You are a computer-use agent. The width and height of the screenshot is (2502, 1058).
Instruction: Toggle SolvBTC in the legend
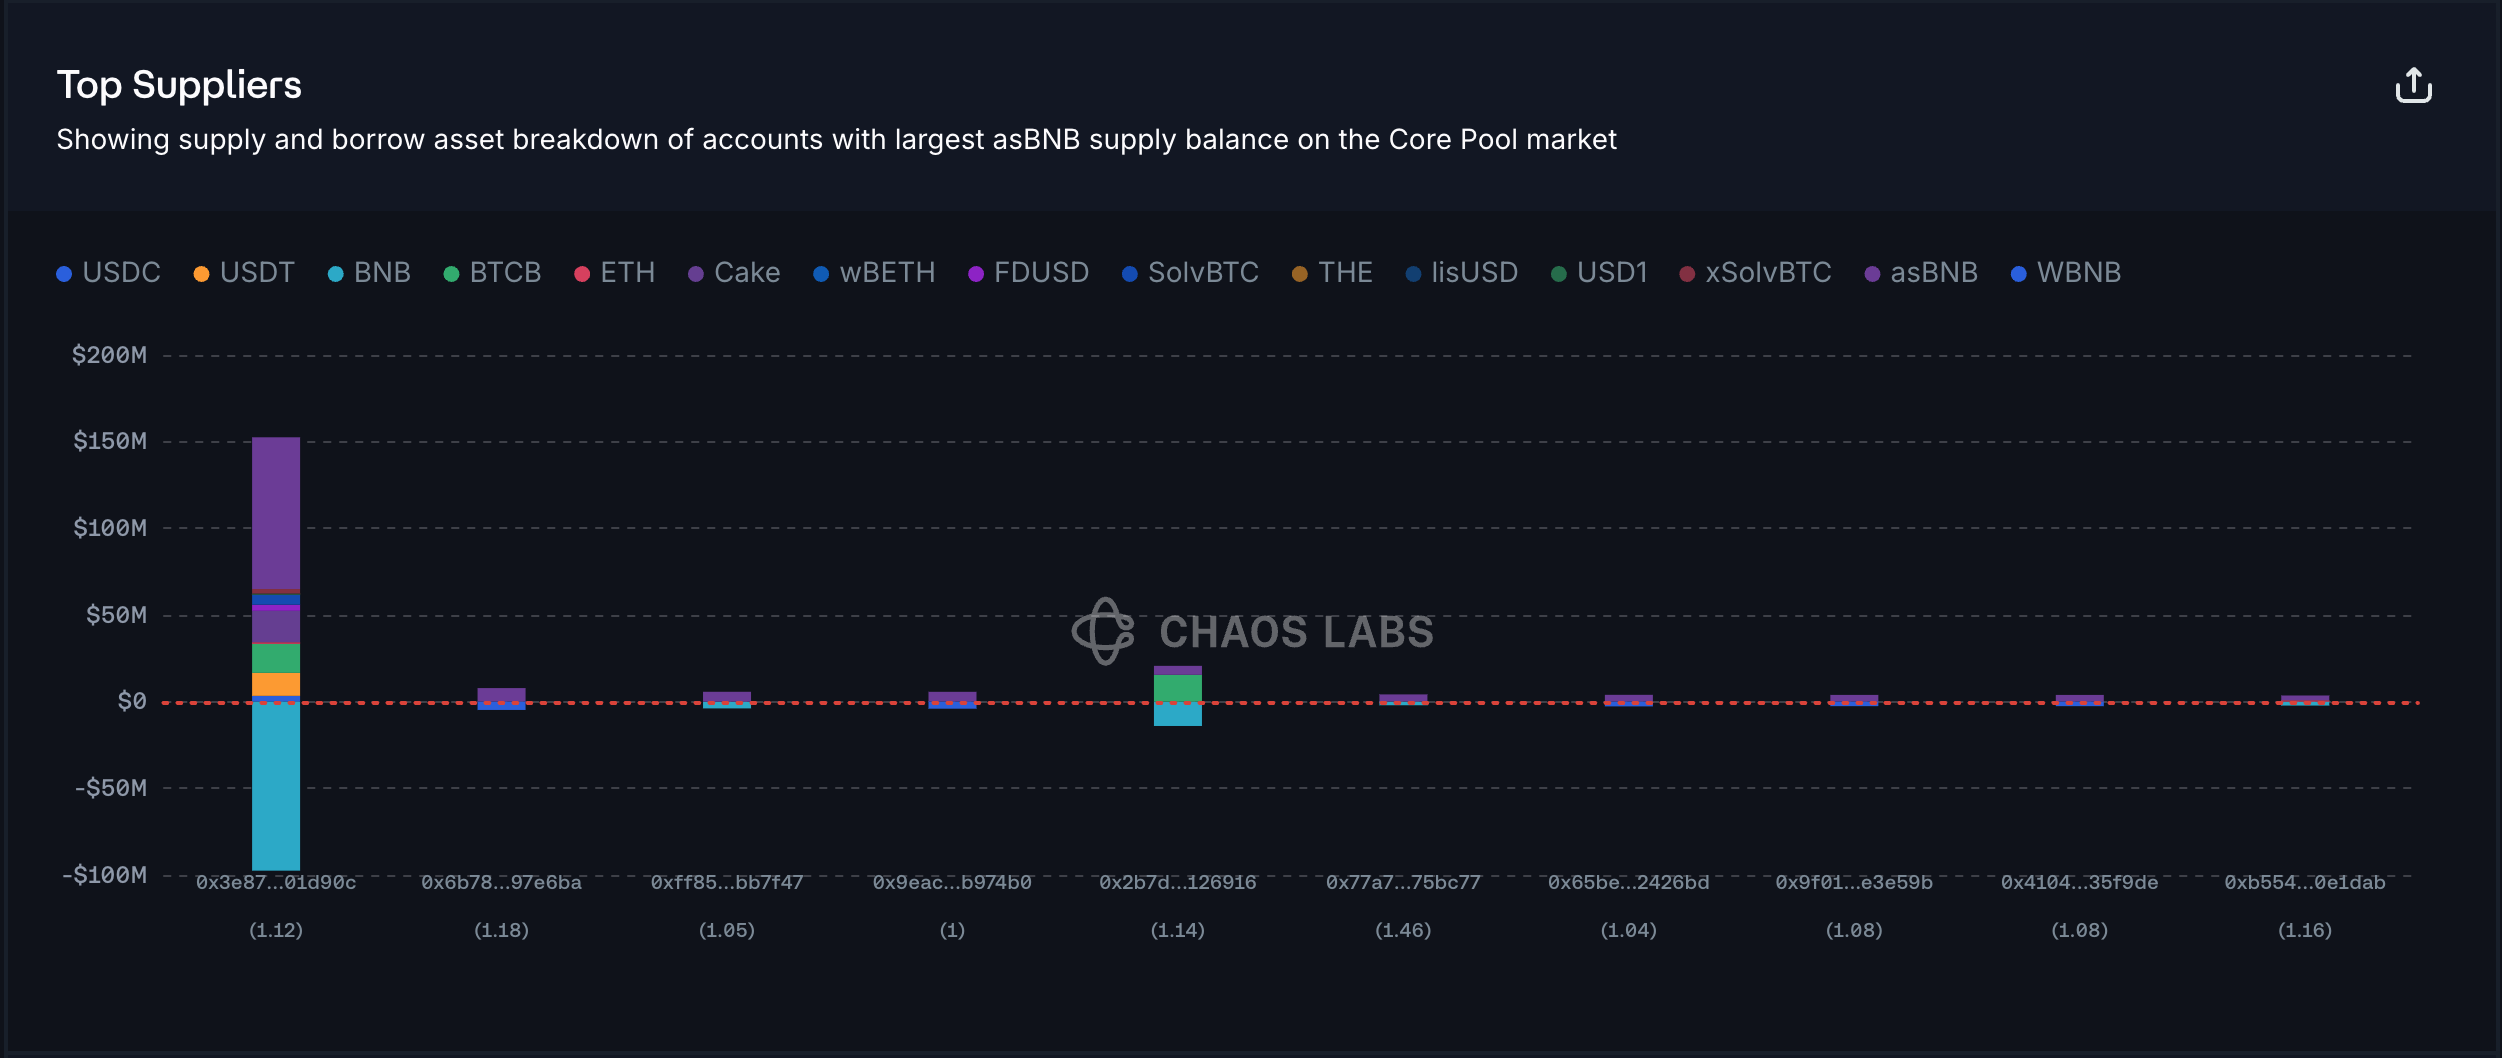tap(1190, 273)
